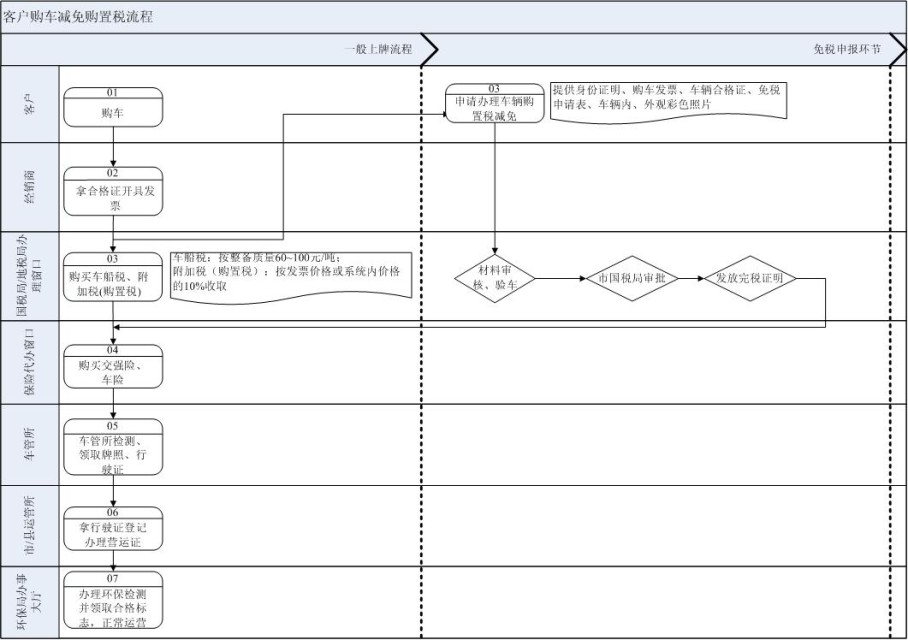Click the 车管所 swimlane label
Image resolution: width=908 pixels, height=640 pixels.
[29, 444]
